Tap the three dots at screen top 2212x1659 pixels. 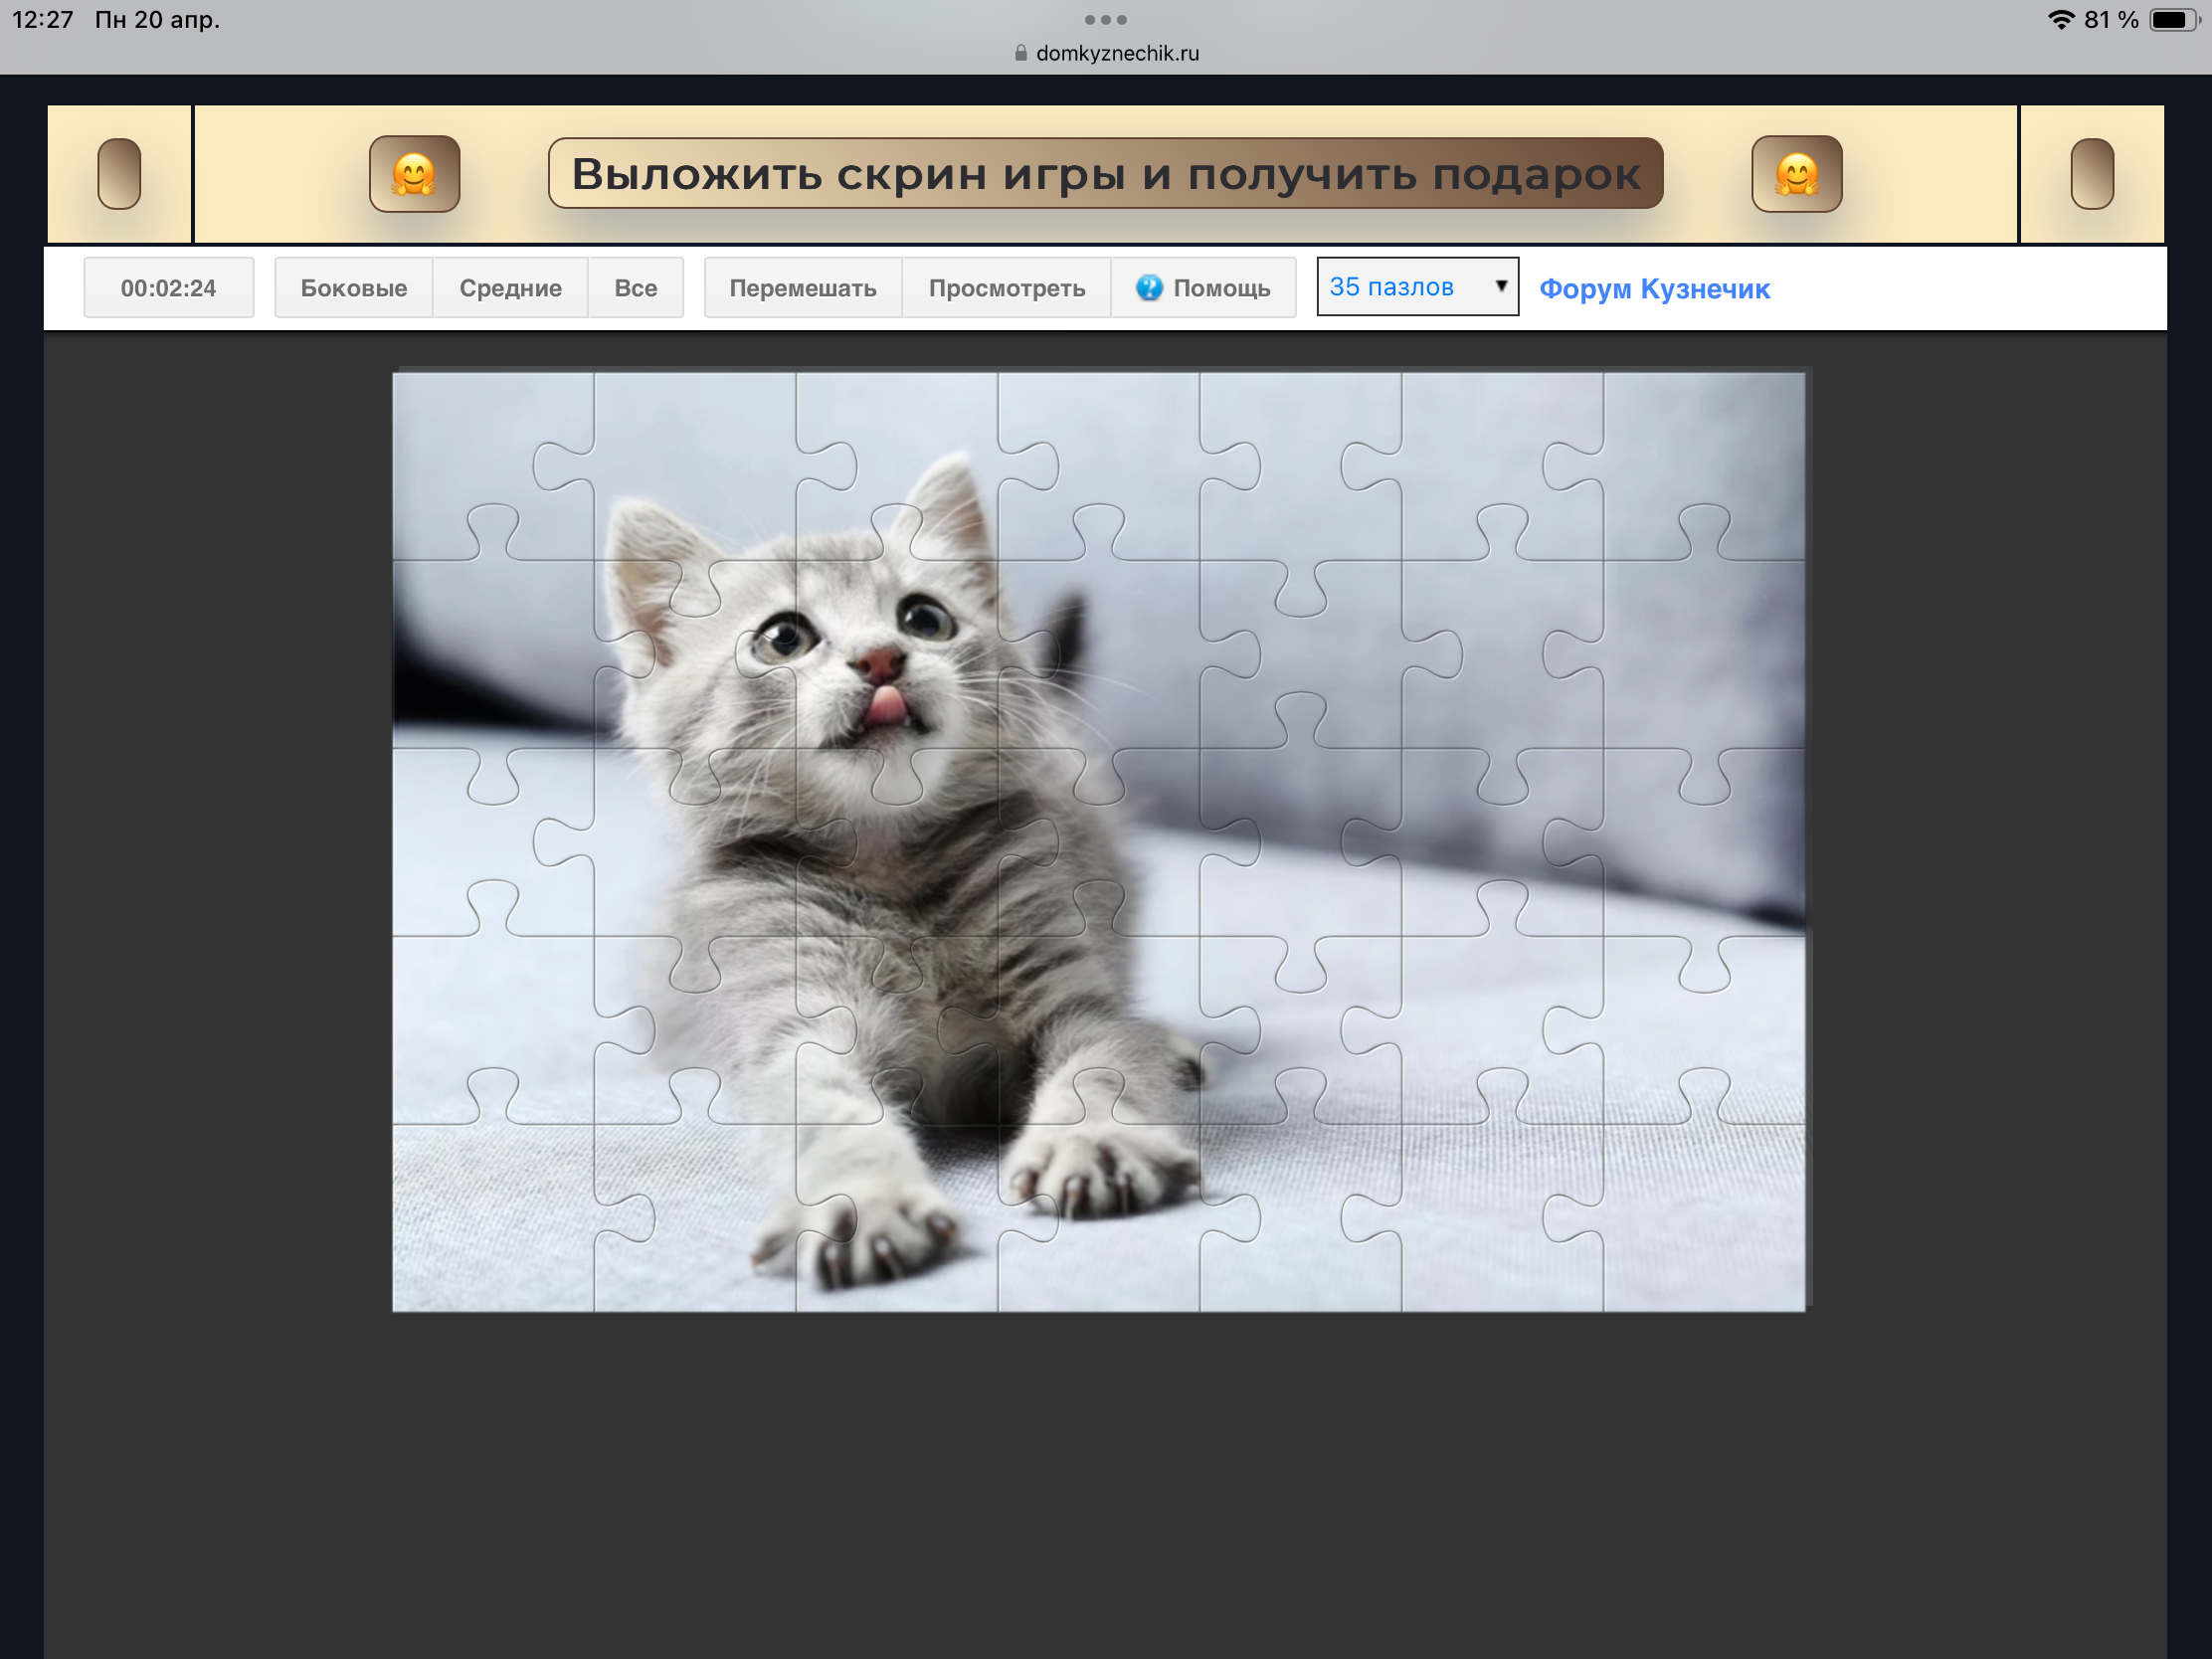coord(1105,20)
